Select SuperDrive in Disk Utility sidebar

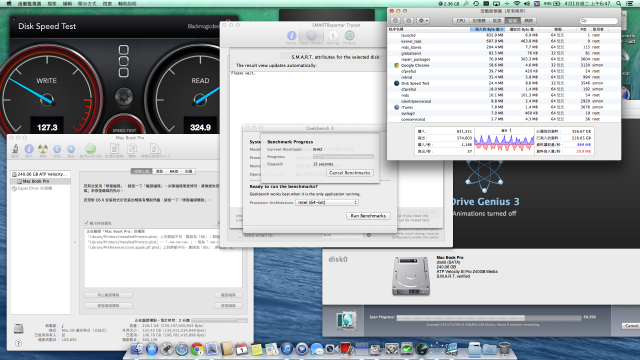[40, 188]
